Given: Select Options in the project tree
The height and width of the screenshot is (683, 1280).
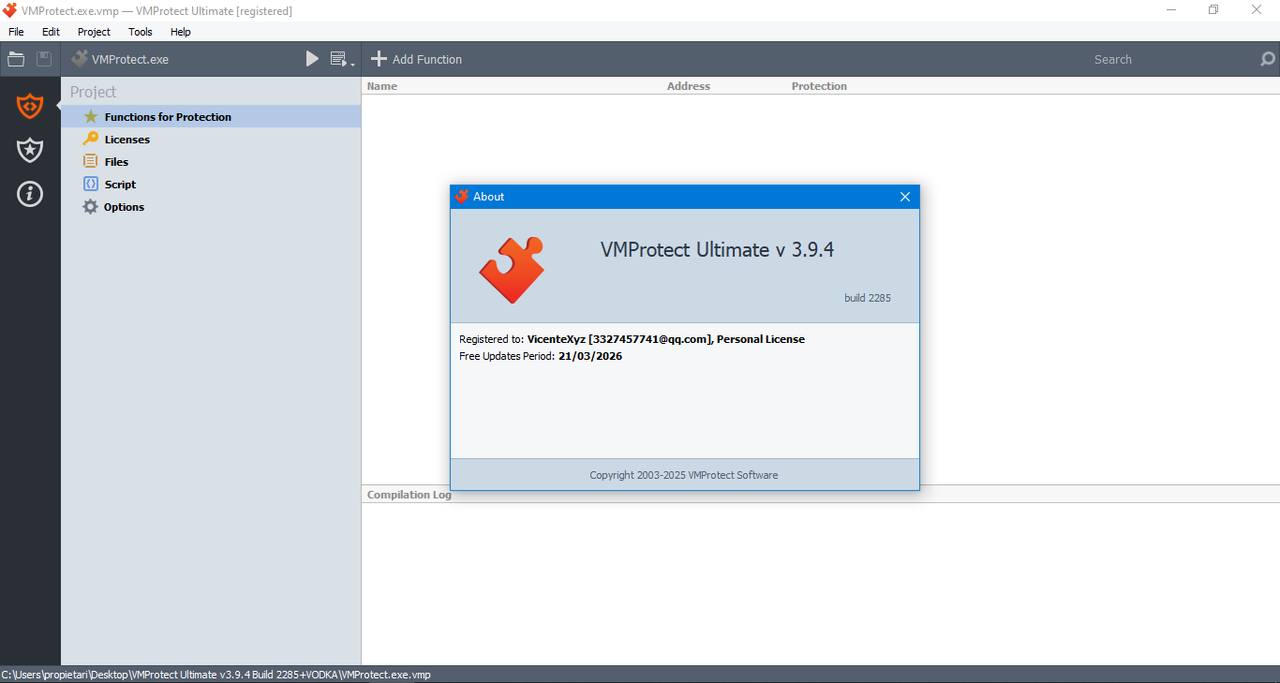Looking at the screenshot, I should pyautogui.click(x=211, y=207).
